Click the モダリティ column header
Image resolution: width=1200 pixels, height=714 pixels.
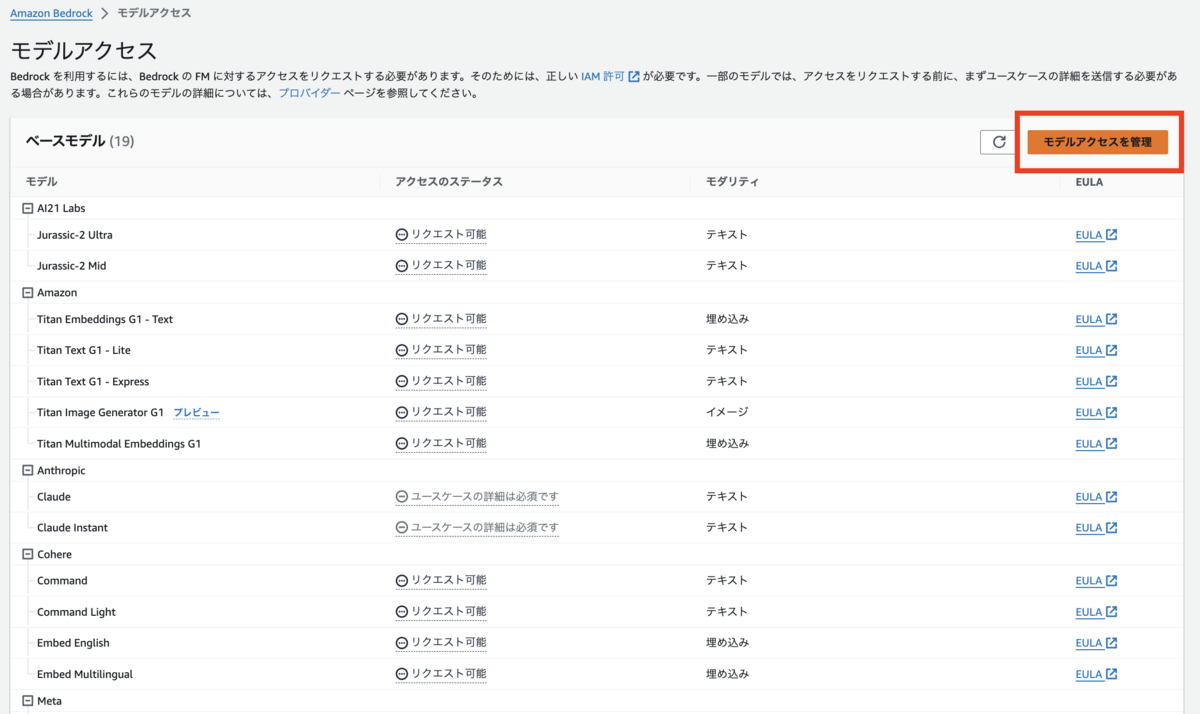tap(732, 182)
